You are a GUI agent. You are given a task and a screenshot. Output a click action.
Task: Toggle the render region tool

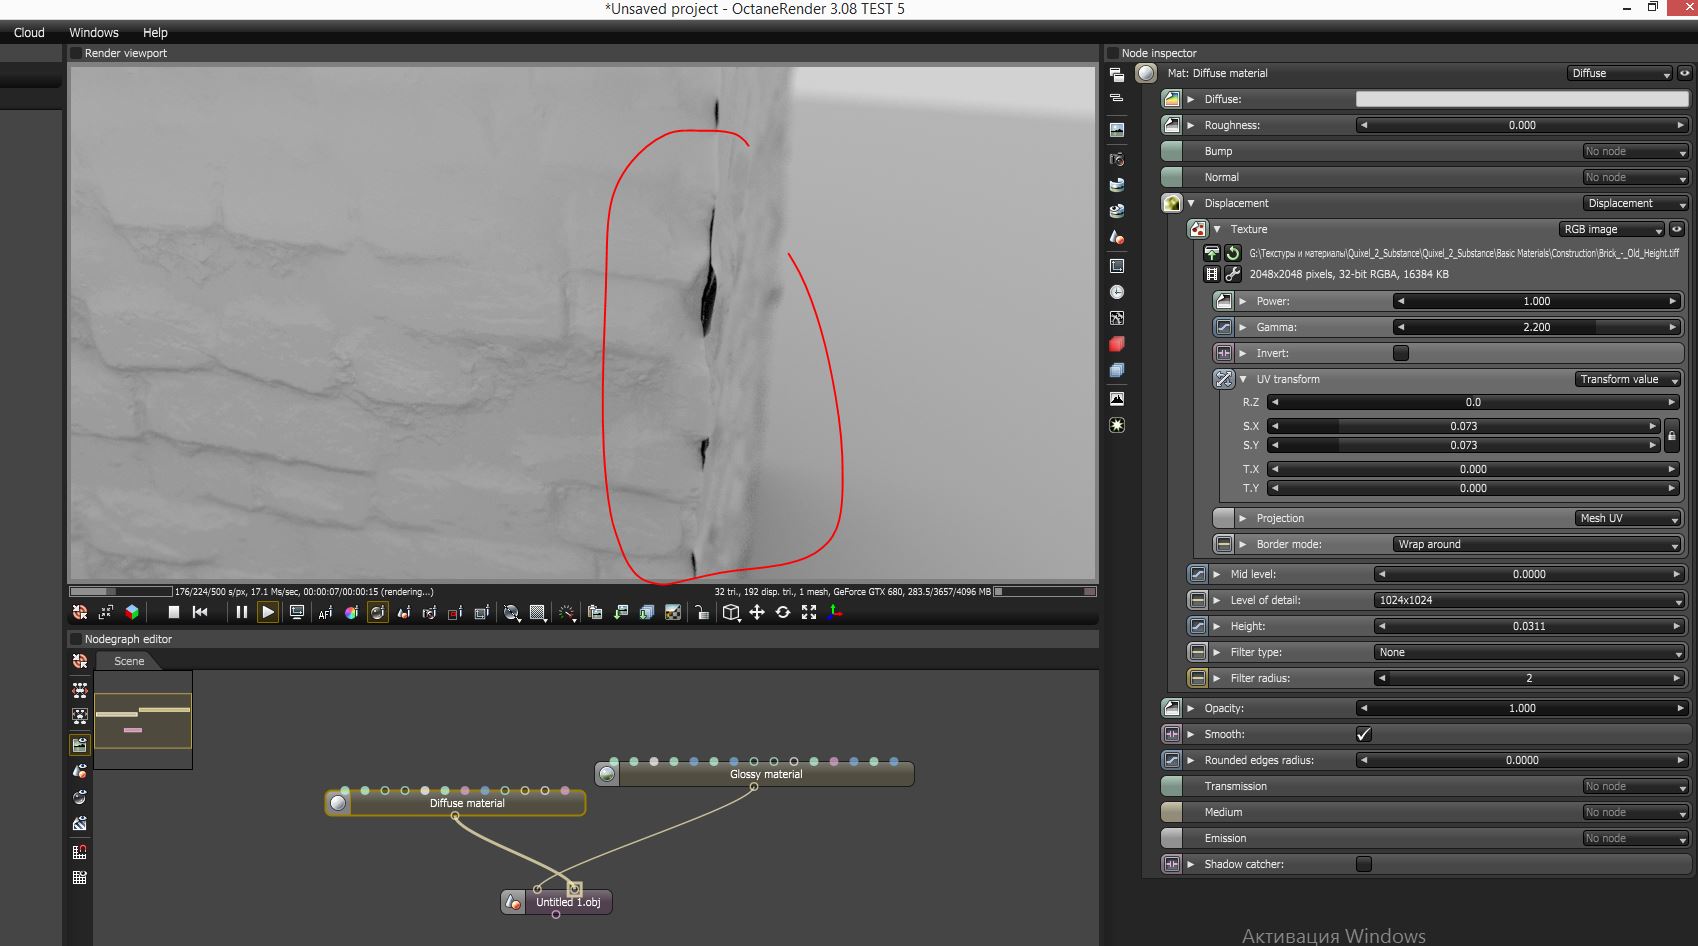pyautogui.click(x=455, y=613)
